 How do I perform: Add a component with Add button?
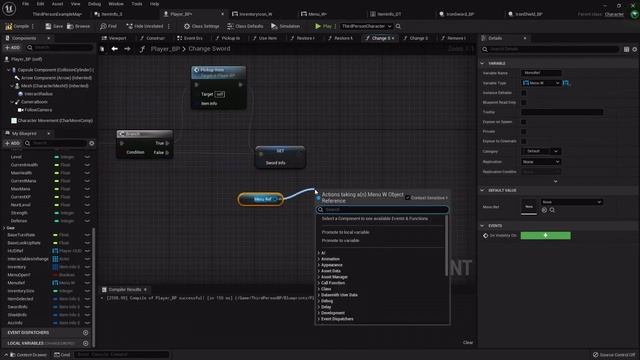[12, 48]
